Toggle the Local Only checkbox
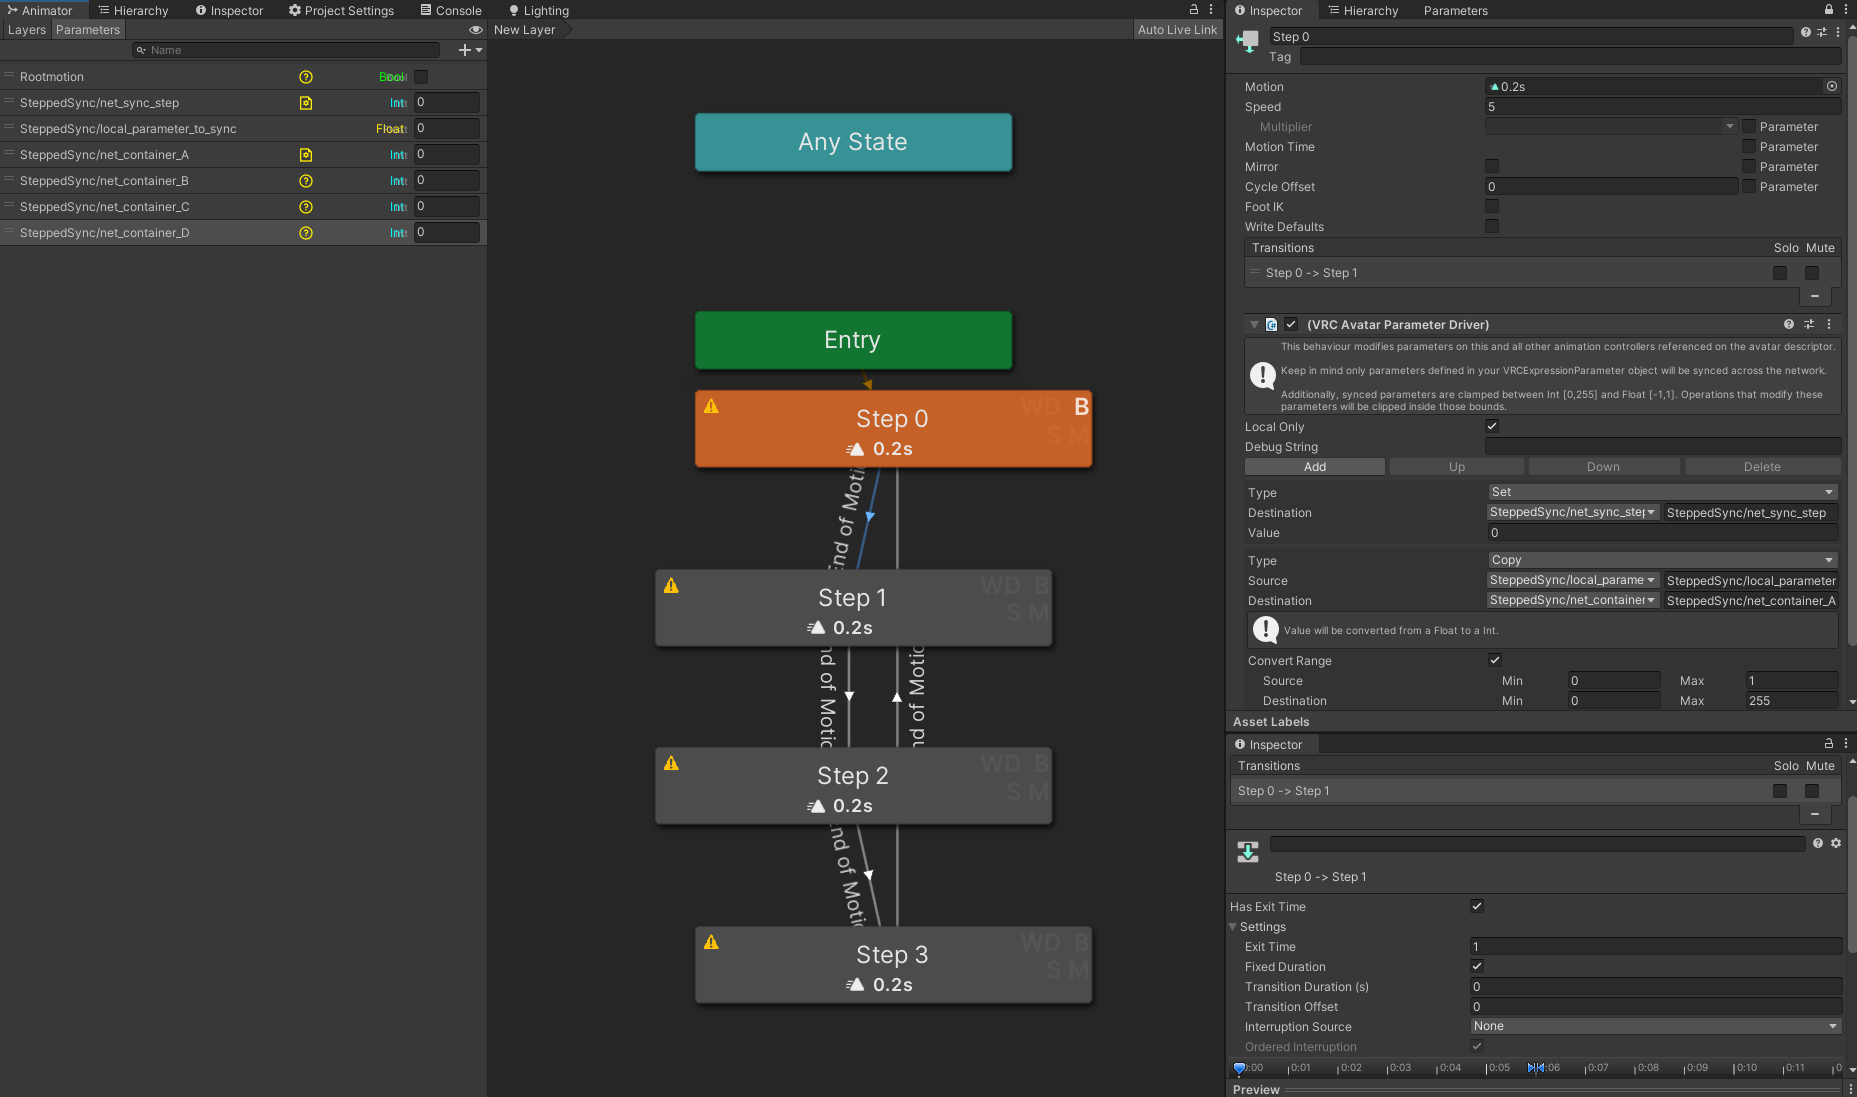Image resolution: width=1857 pixels, height=1097 pixels. click(1492, 426)
